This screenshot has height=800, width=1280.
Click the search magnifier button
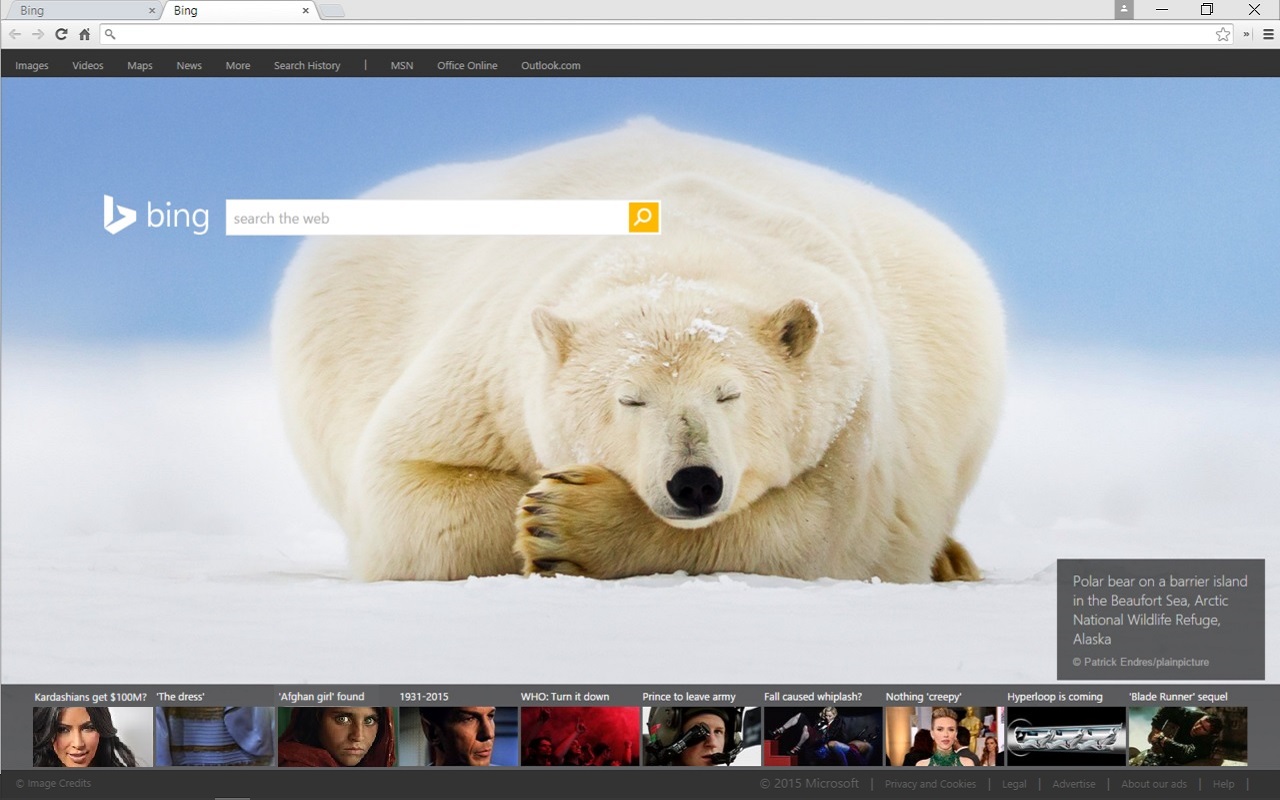pyautogui.click(x=643, y=217)
